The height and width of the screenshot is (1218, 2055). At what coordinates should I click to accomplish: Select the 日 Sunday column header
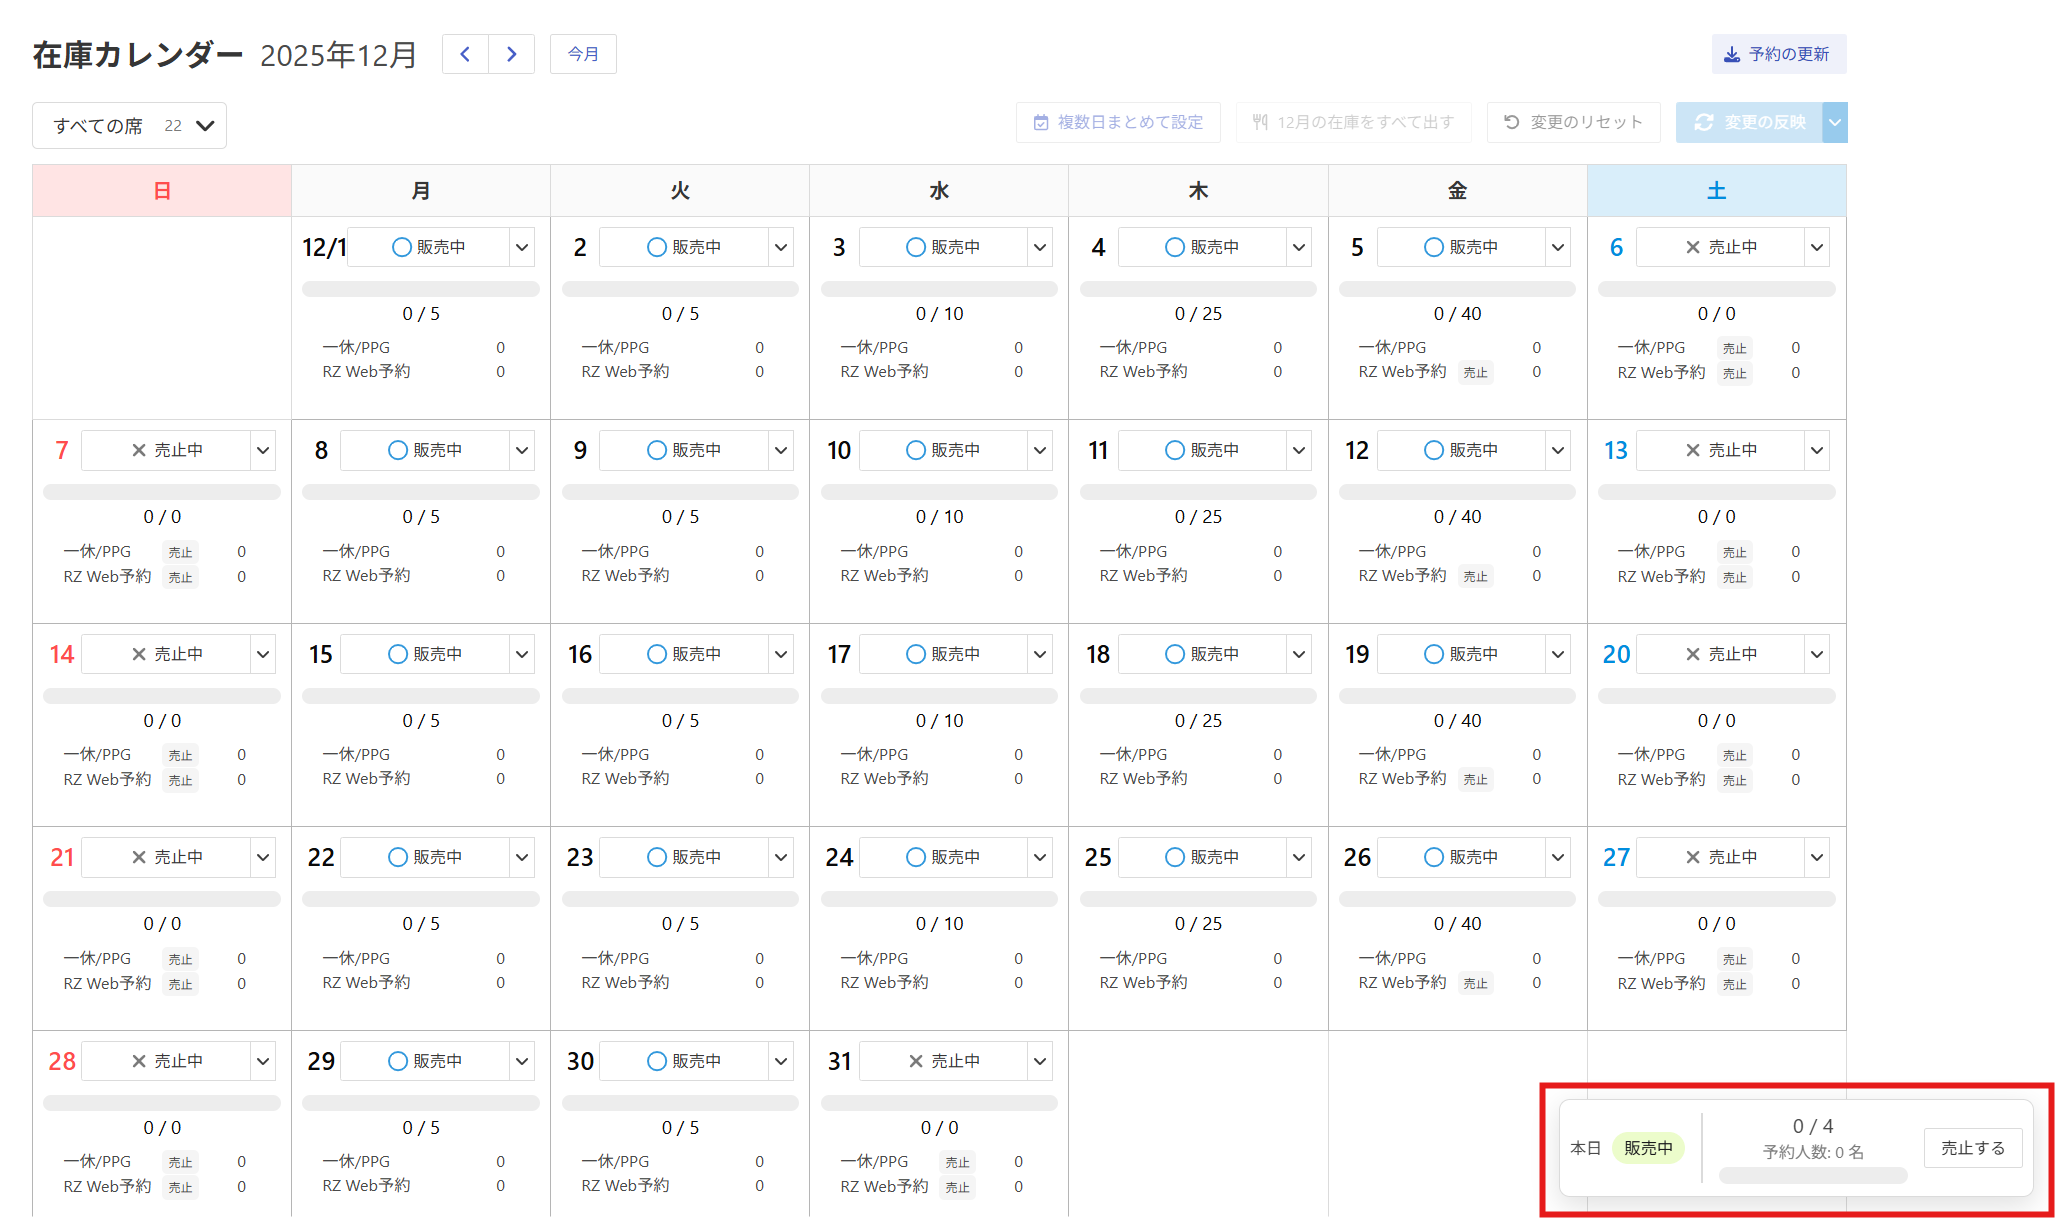[x=162, y=191]
